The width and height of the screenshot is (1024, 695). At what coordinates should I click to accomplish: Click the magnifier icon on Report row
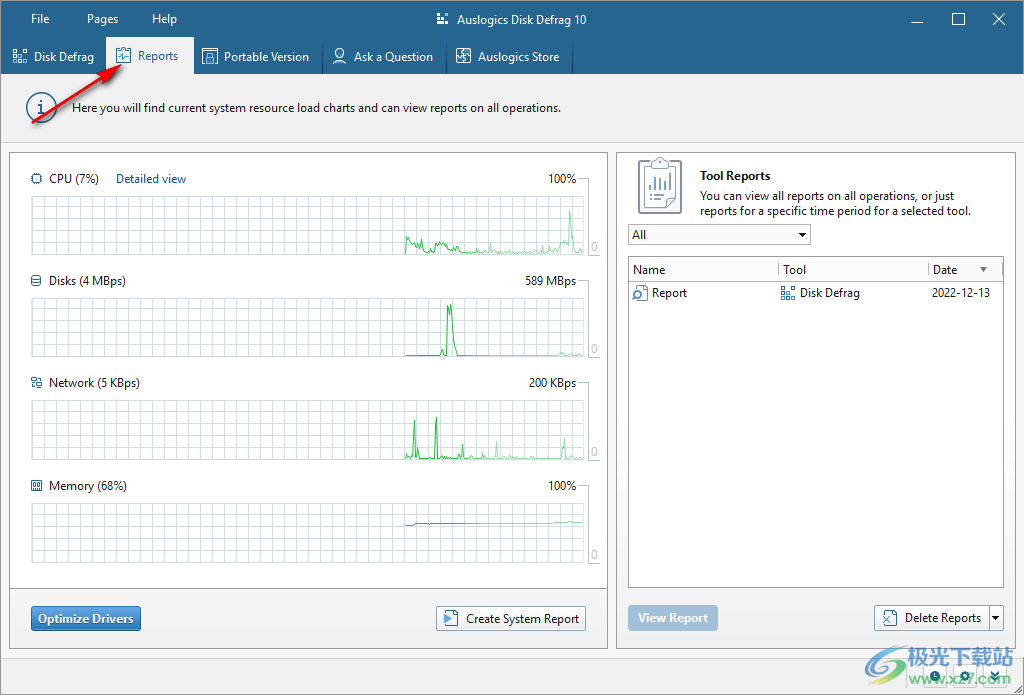639,293
